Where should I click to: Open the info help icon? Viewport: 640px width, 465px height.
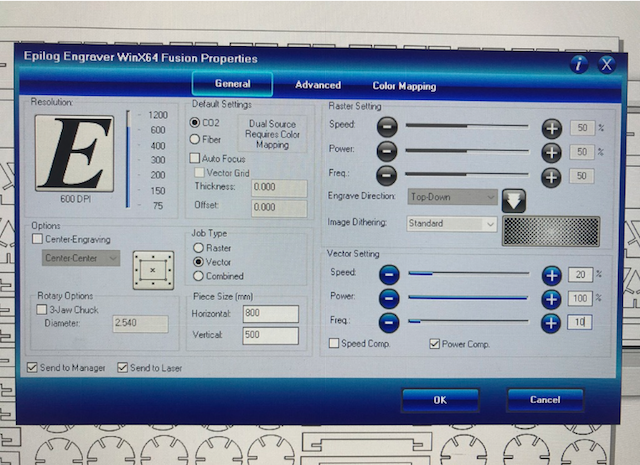(x=578, y=64)
